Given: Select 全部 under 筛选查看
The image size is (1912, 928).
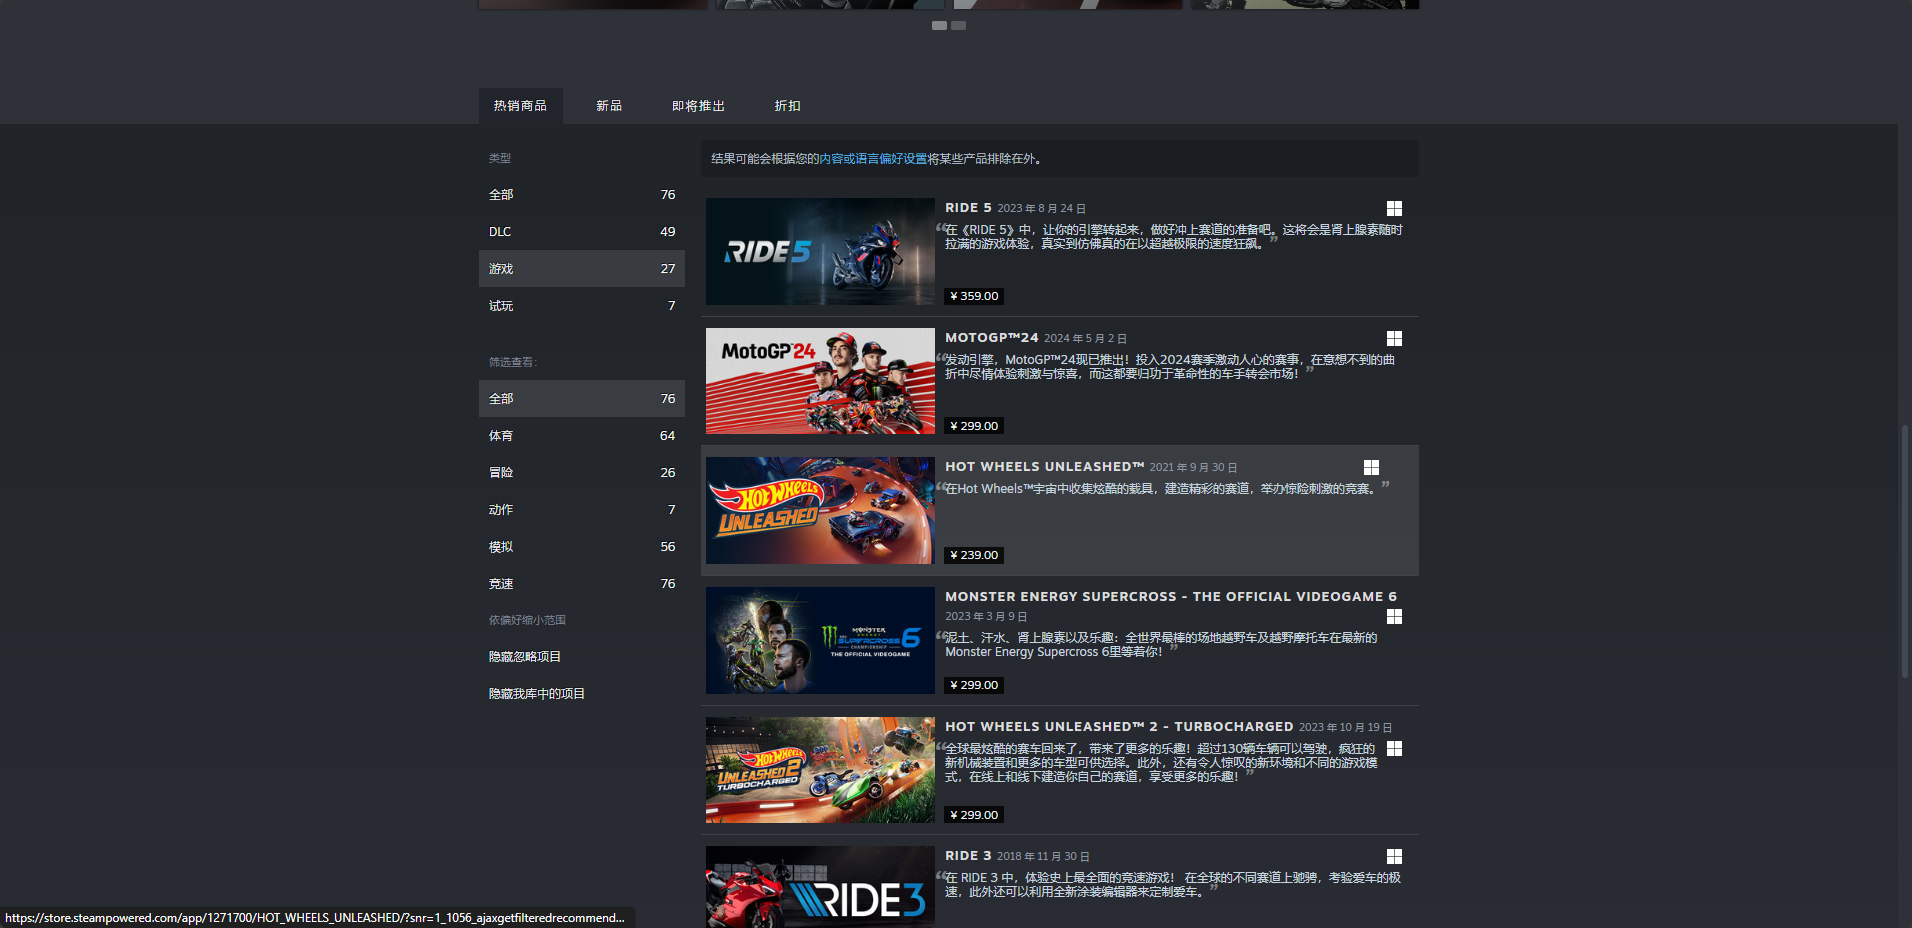Looking at the screenshot, I should pos(582,399).
